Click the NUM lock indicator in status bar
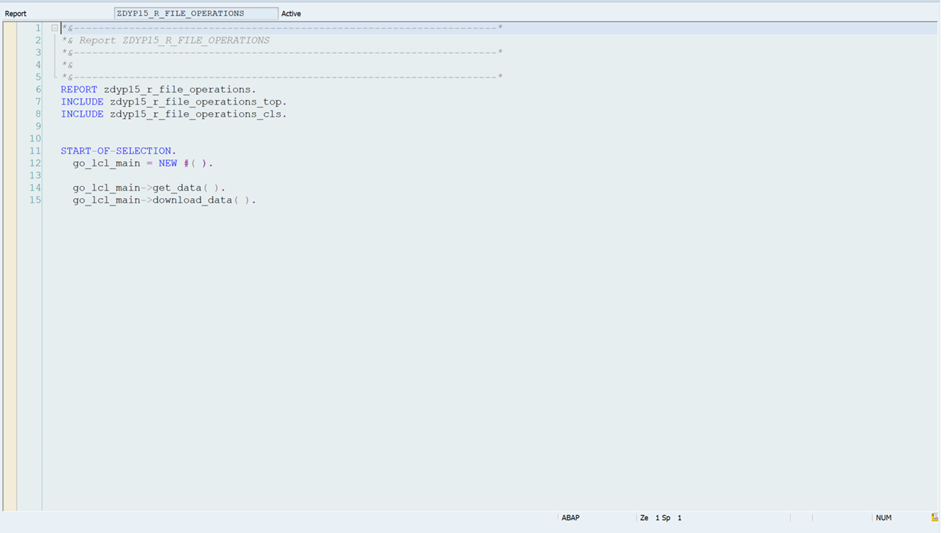Screen dimensions: 945x533 (883, 518)
